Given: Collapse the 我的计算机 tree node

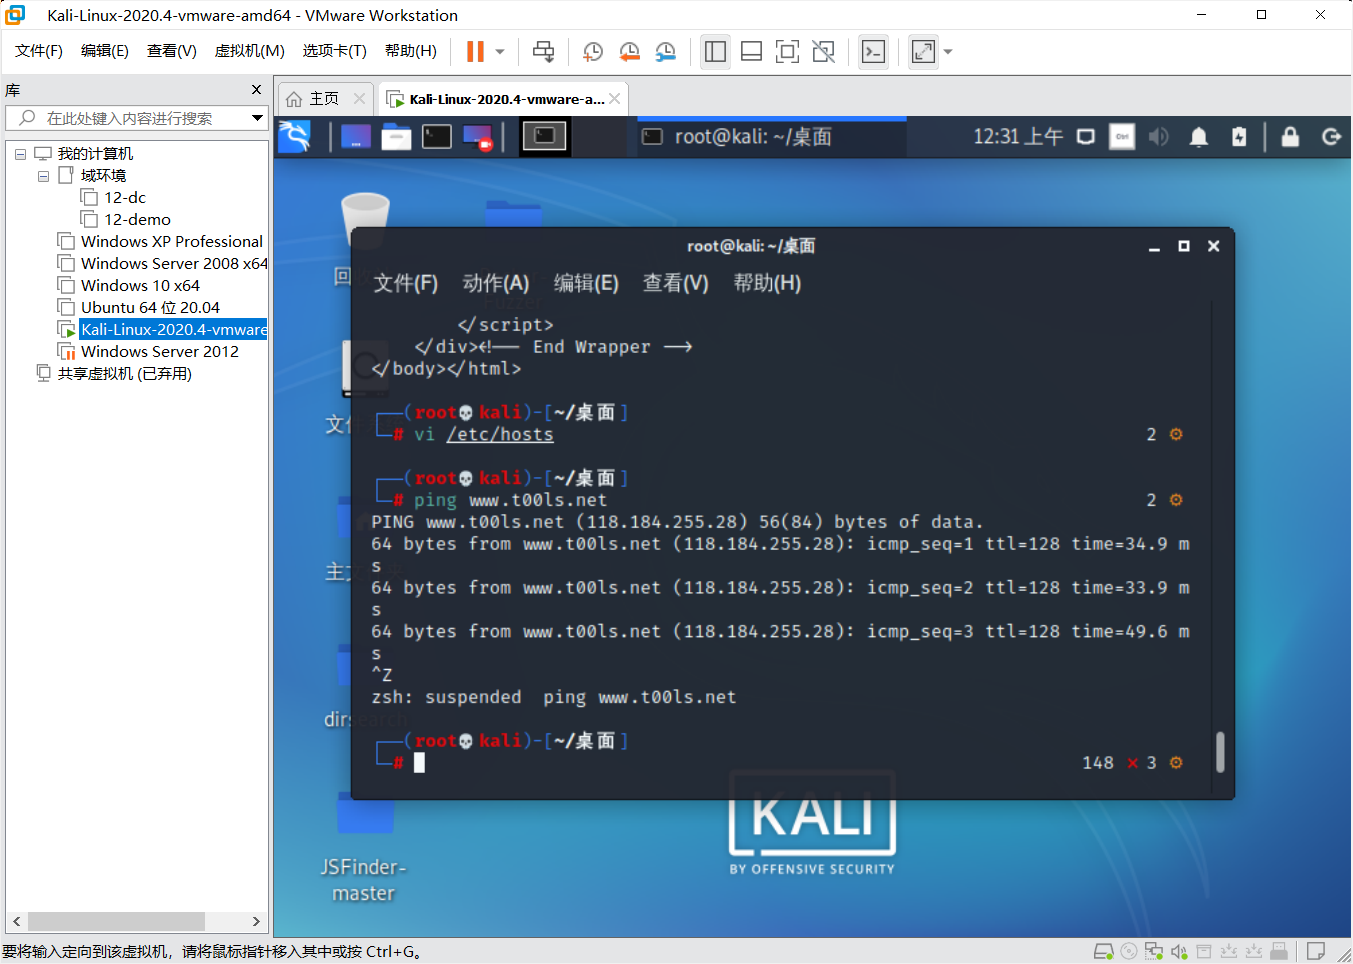Looking at the screenshot, I should (x=20, y=154).
